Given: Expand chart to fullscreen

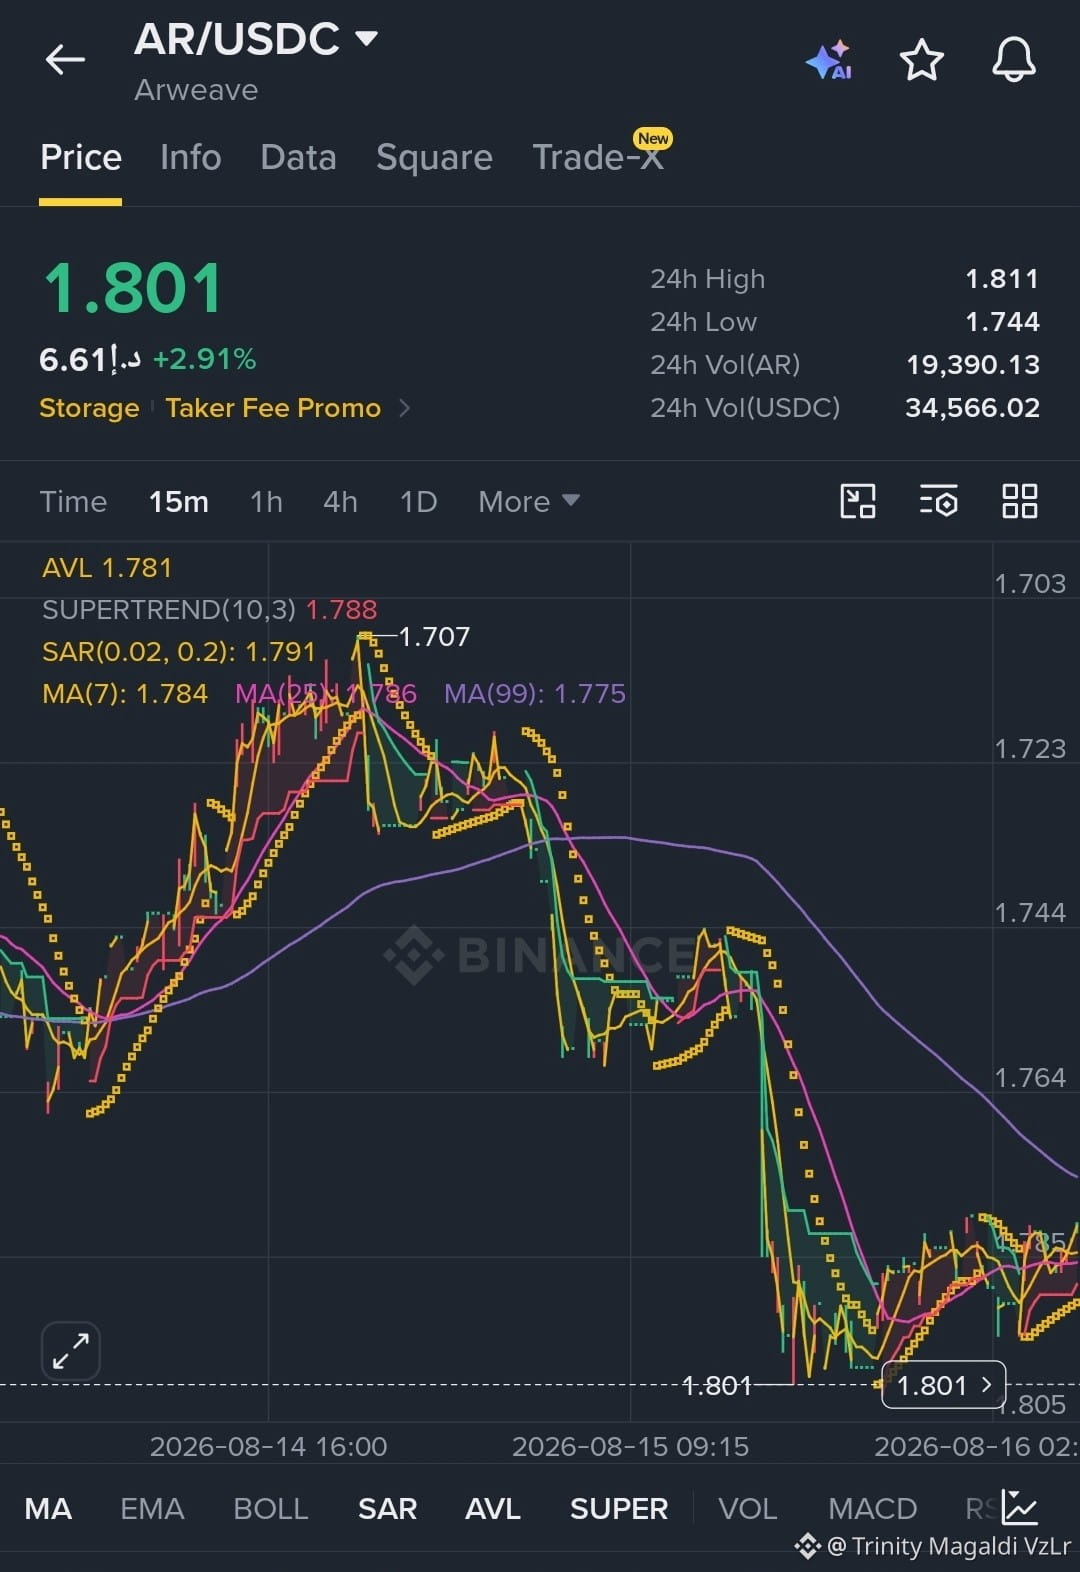Looking at the screenshot, I should point(71,1351).
